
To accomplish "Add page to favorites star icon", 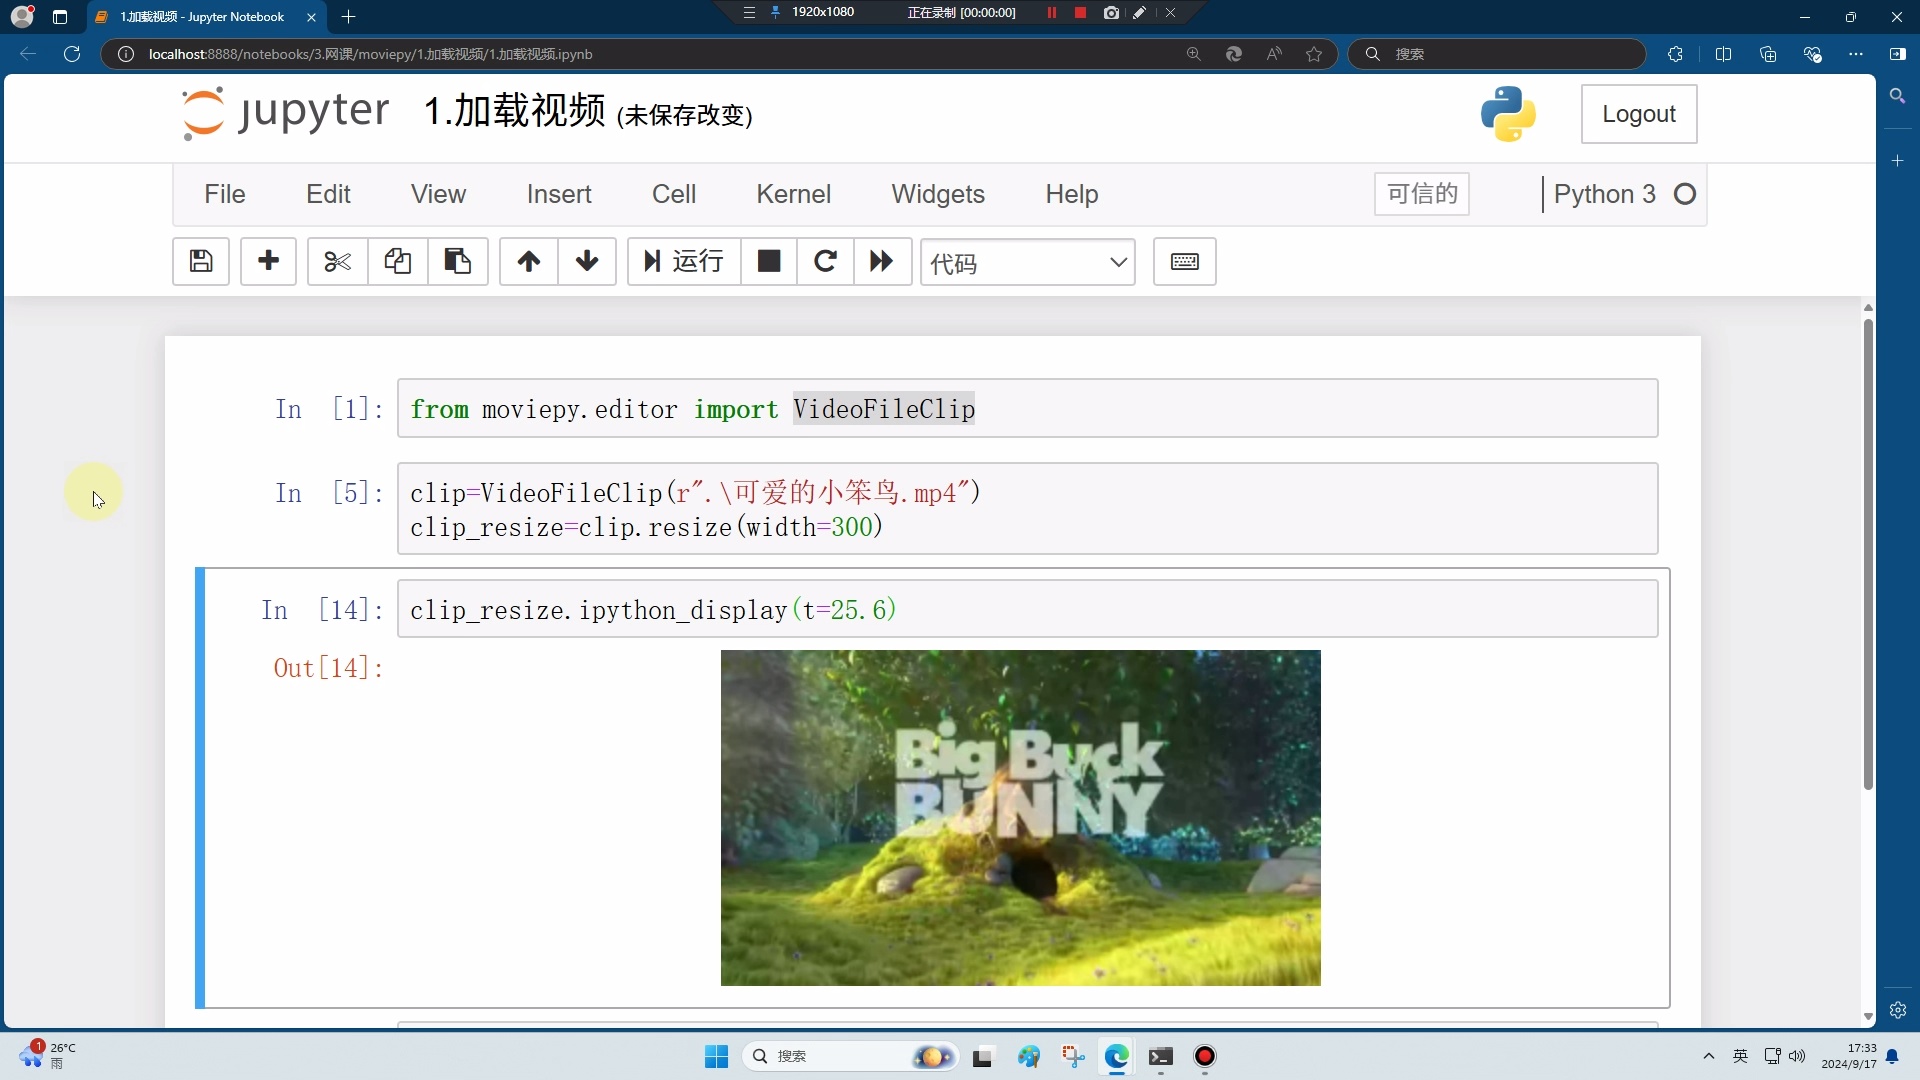I will click(1314, 54).
